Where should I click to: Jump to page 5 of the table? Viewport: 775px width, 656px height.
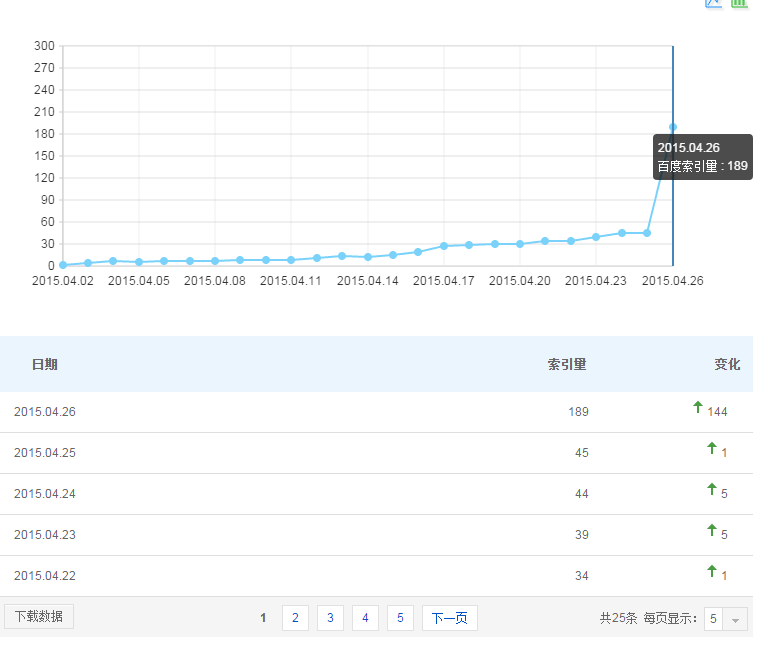pyautogui.click(x=399, y=618)
